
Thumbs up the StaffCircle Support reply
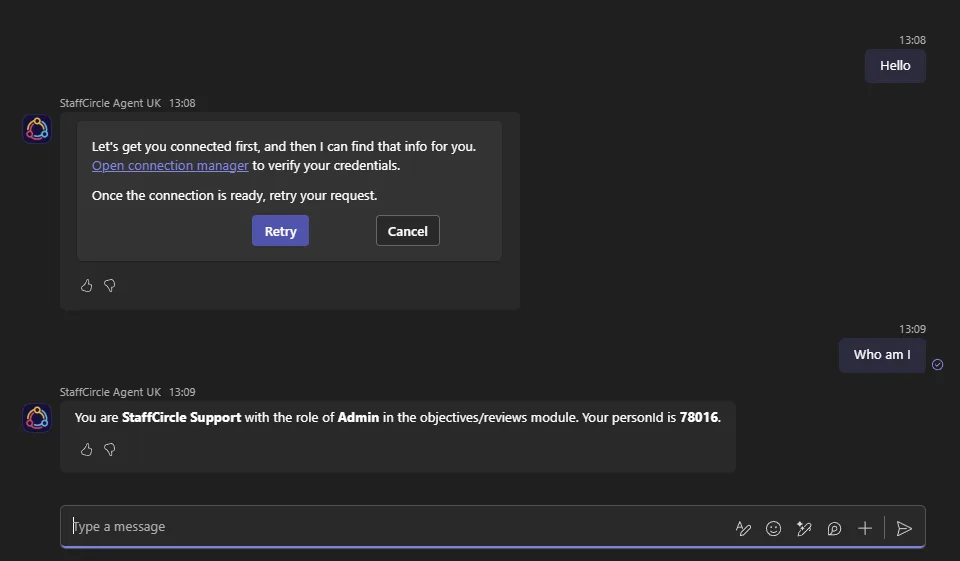coord(86,450)
